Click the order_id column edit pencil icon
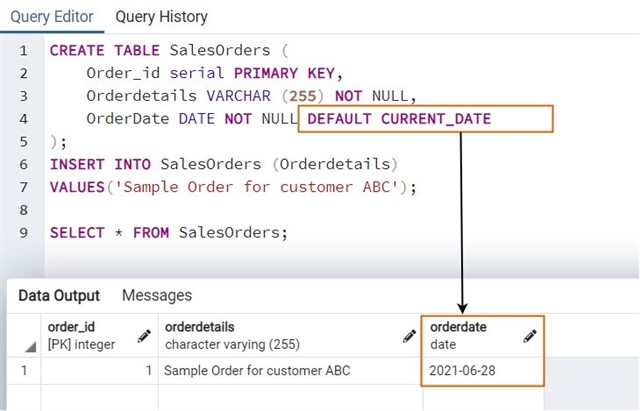The height and width of the screenshot is (411, 640). 144,336
